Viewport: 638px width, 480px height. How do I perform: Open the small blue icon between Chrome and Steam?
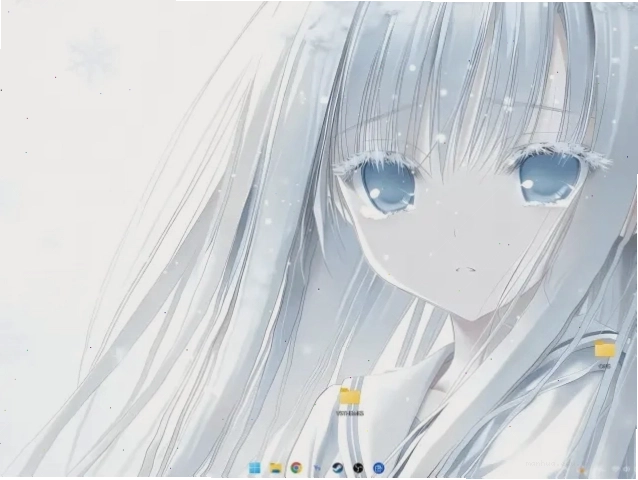(x=317, y=468)
